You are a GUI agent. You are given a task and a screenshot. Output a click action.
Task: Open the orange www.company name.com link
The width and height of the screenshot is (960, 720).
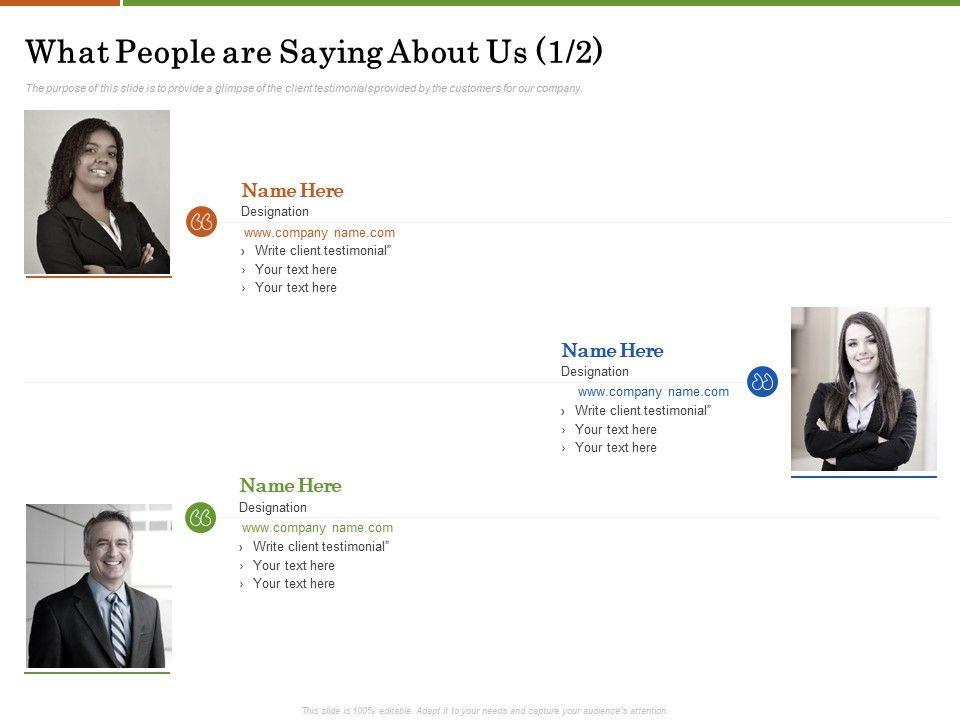pyautogui.click(x=319, y=233)
